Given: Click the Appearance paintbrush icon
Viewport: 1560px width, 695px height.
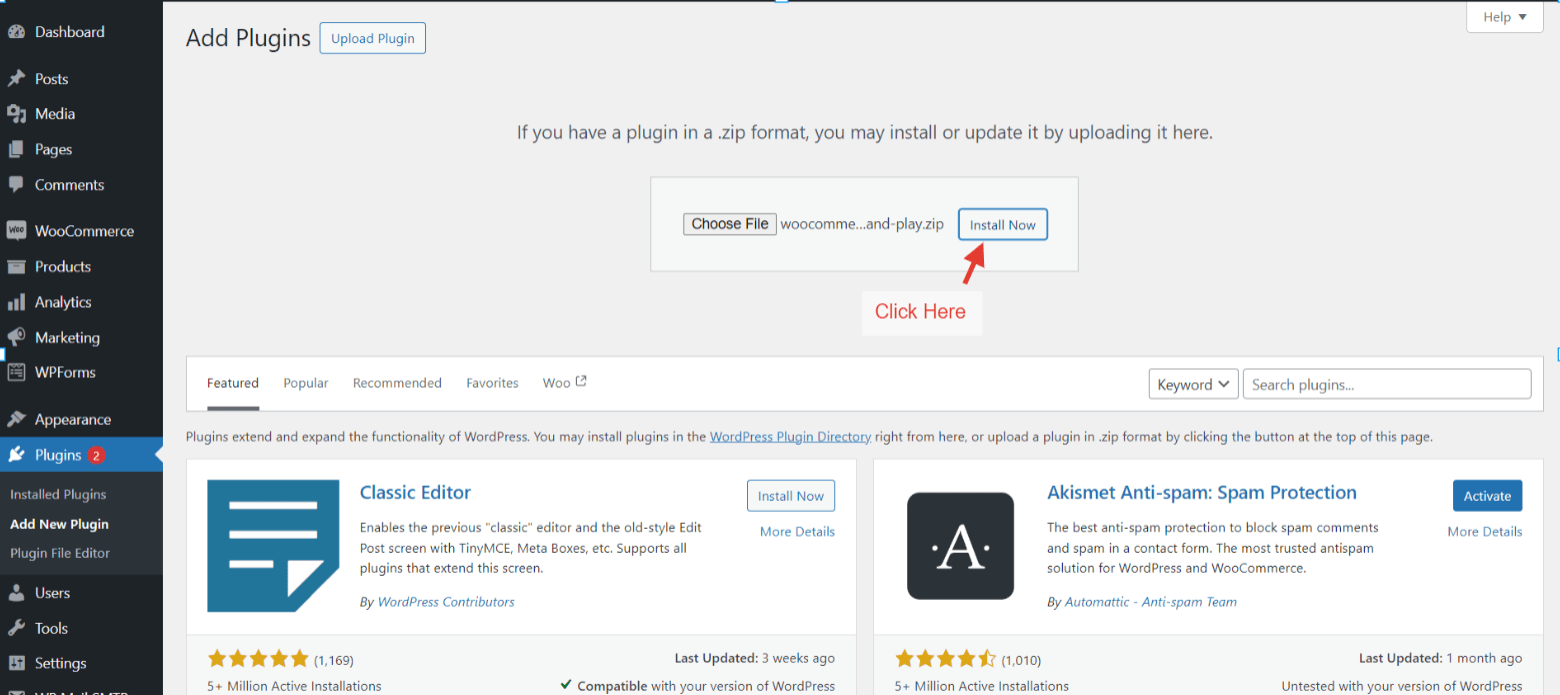Looking at the screenshot, I should (16, 420).
